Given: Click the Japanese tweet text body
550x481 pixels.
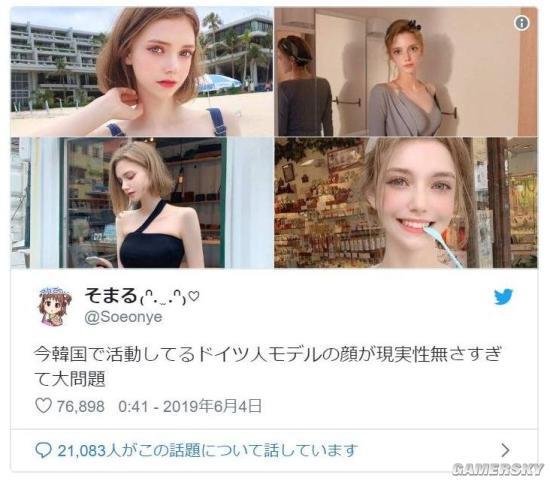Looking at the screenshot, I should [x=268, y=366].
